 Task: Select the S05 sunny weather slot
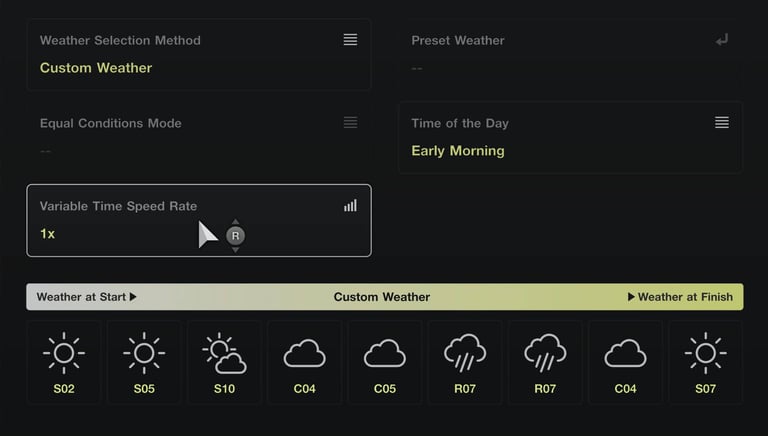(x=144, y=362)
